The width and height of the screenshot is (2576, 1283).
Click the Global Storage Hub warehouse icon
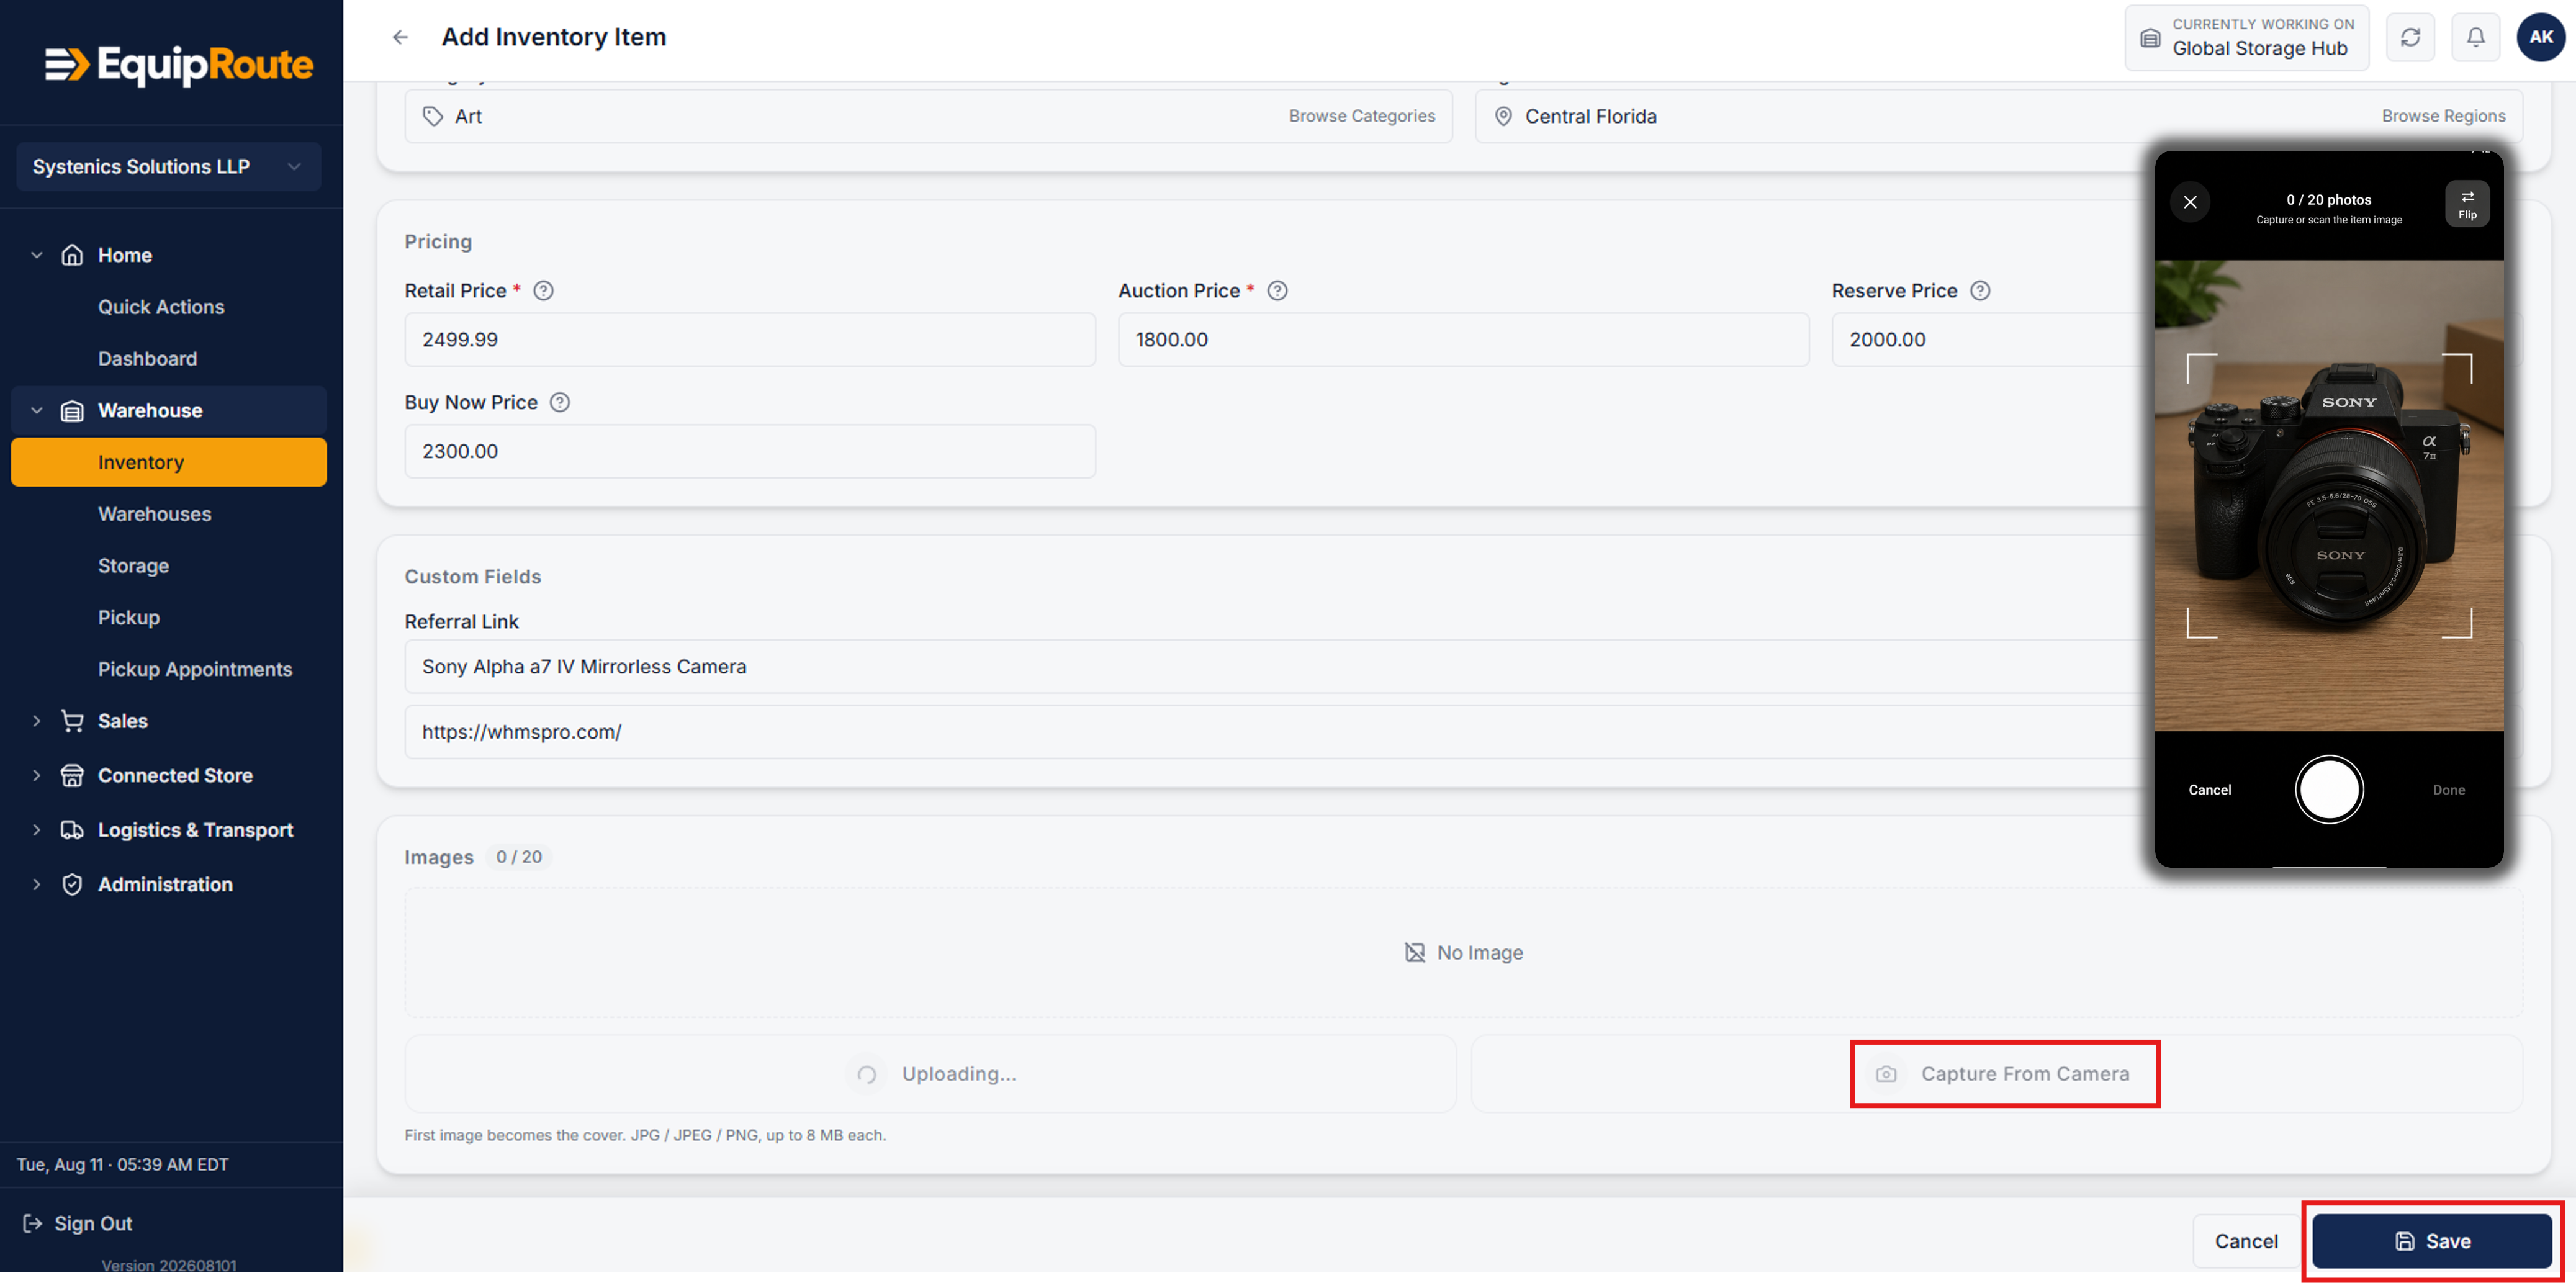[x=2150, y=38]
